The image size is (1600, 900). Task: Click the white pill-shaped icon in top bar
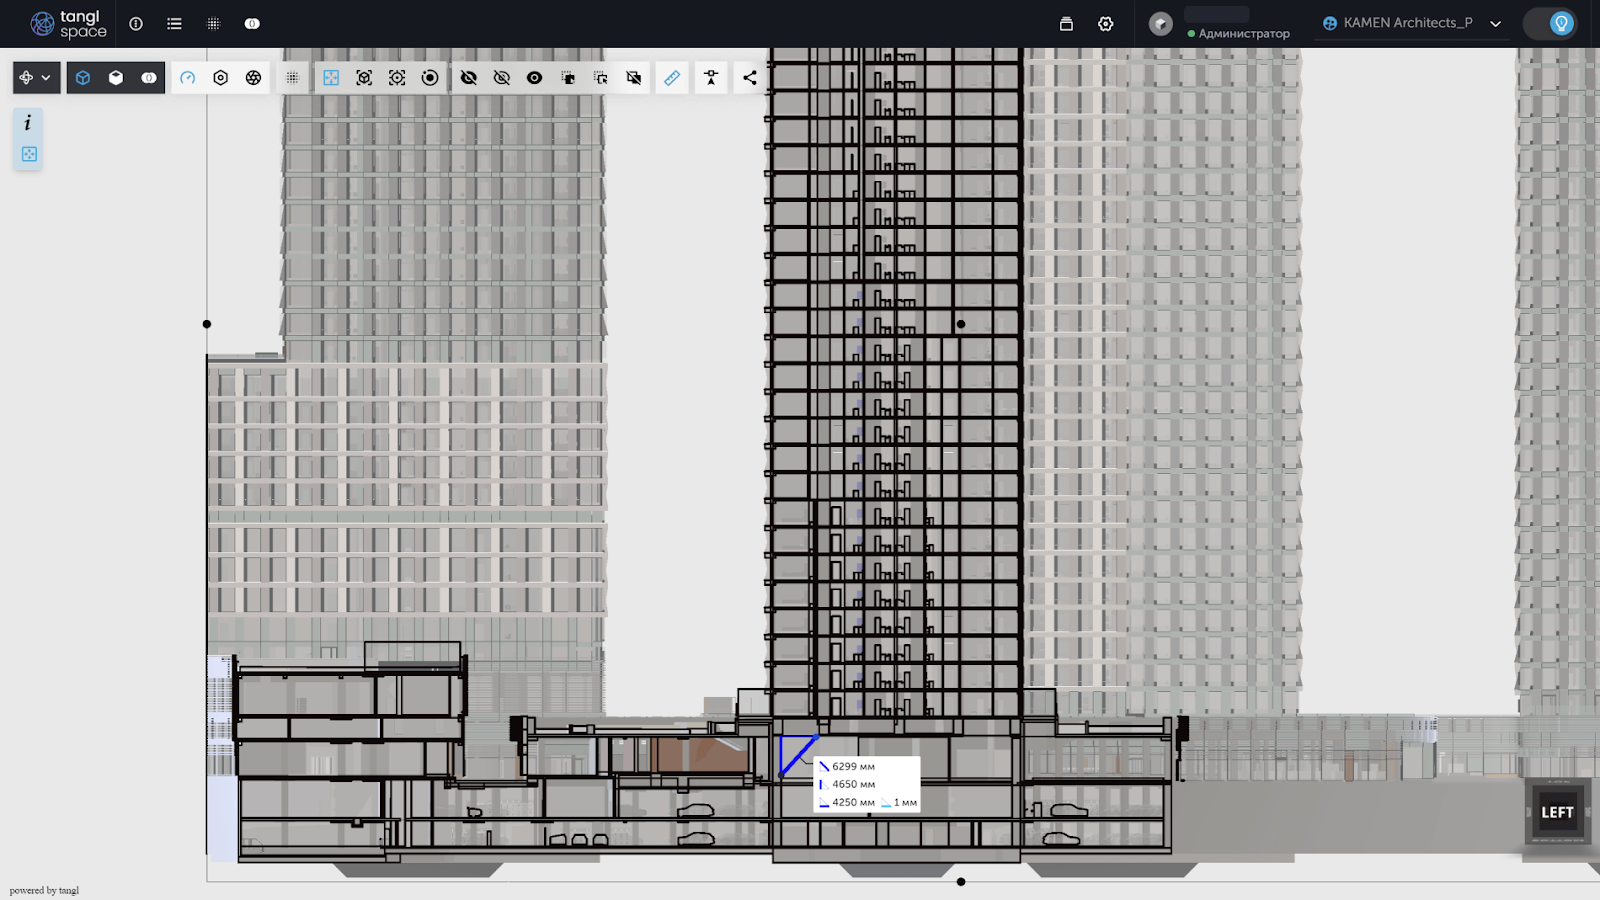click(252, 24)
